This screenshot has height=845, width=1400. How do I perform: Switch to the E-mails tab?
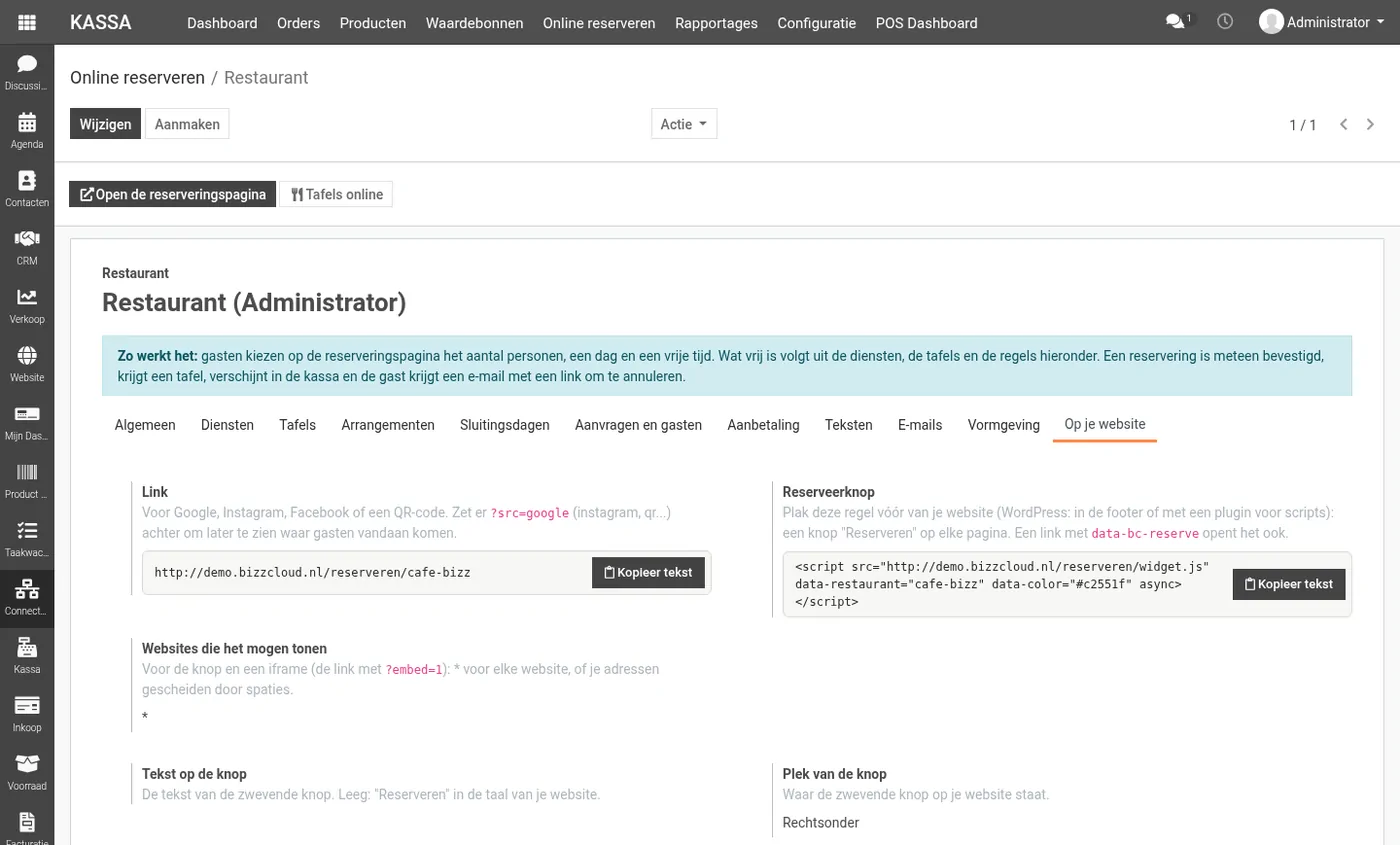click(x=920, y=425)
